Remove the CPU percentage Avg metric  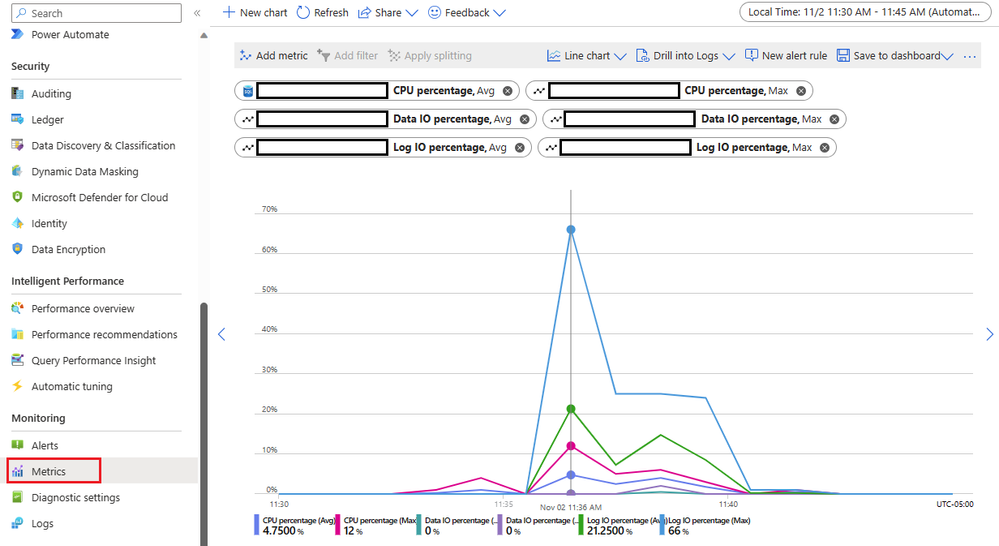[507, 91]
